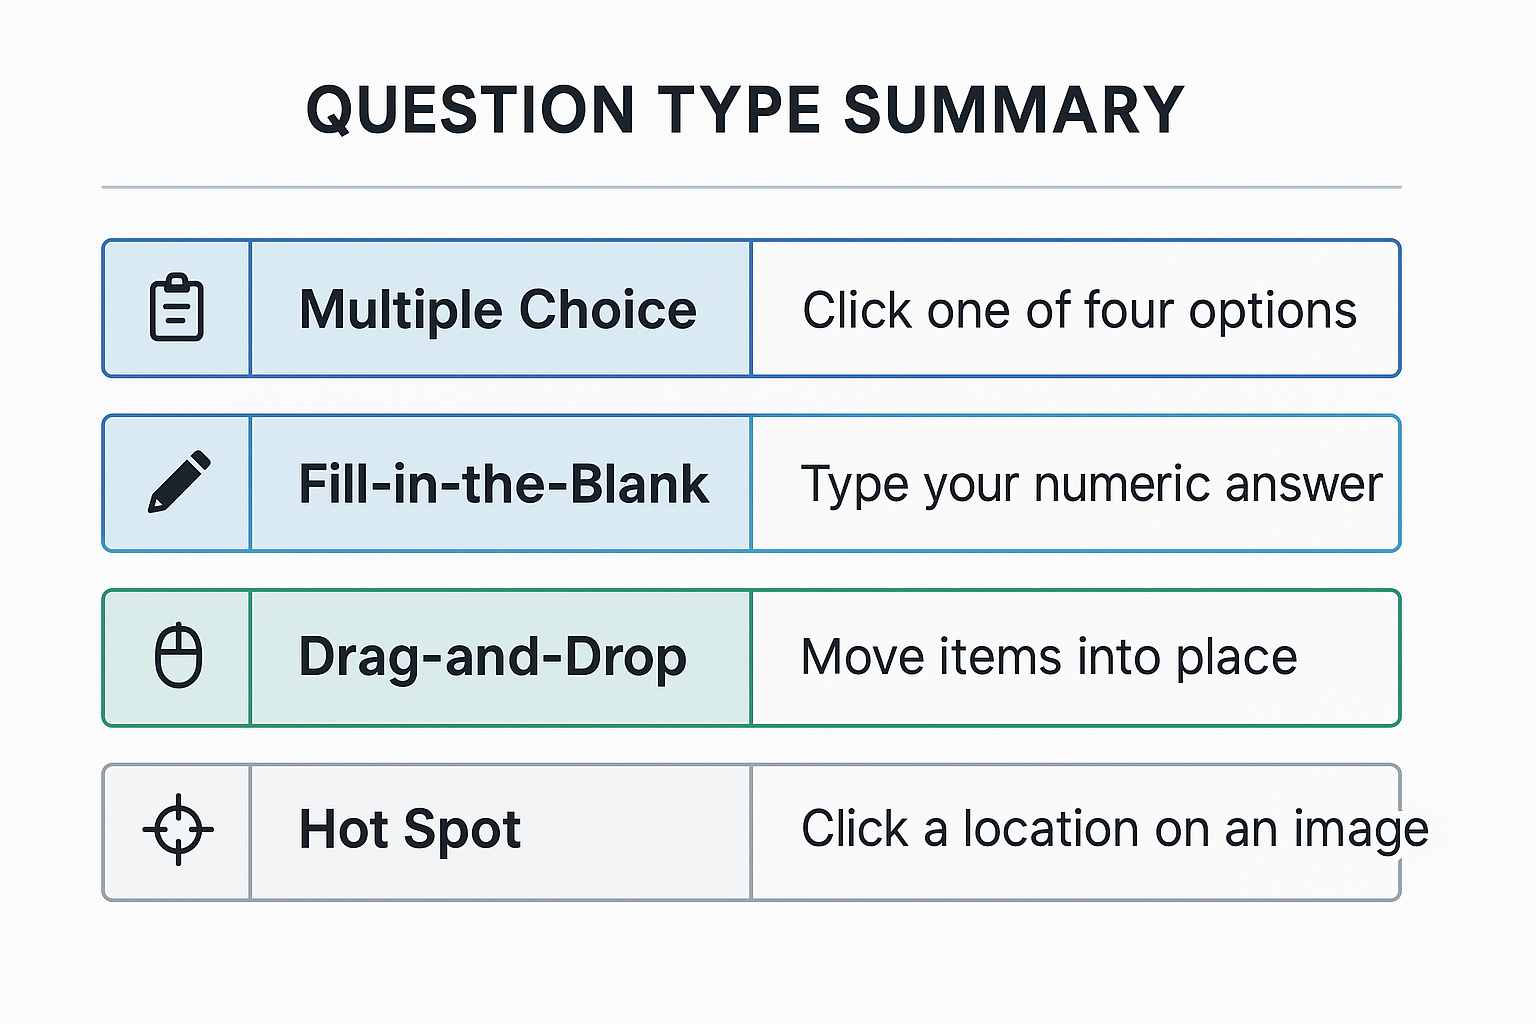Screen dimensions: 1536x1024
Task: Click the 'Click a location on an image' description
Action: 1114,830
